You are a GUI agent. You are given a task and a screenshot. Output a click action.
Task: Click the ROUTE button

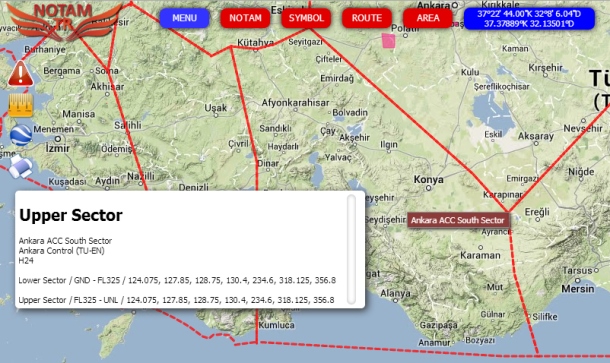pyautogui.click(x=367, y=18)
